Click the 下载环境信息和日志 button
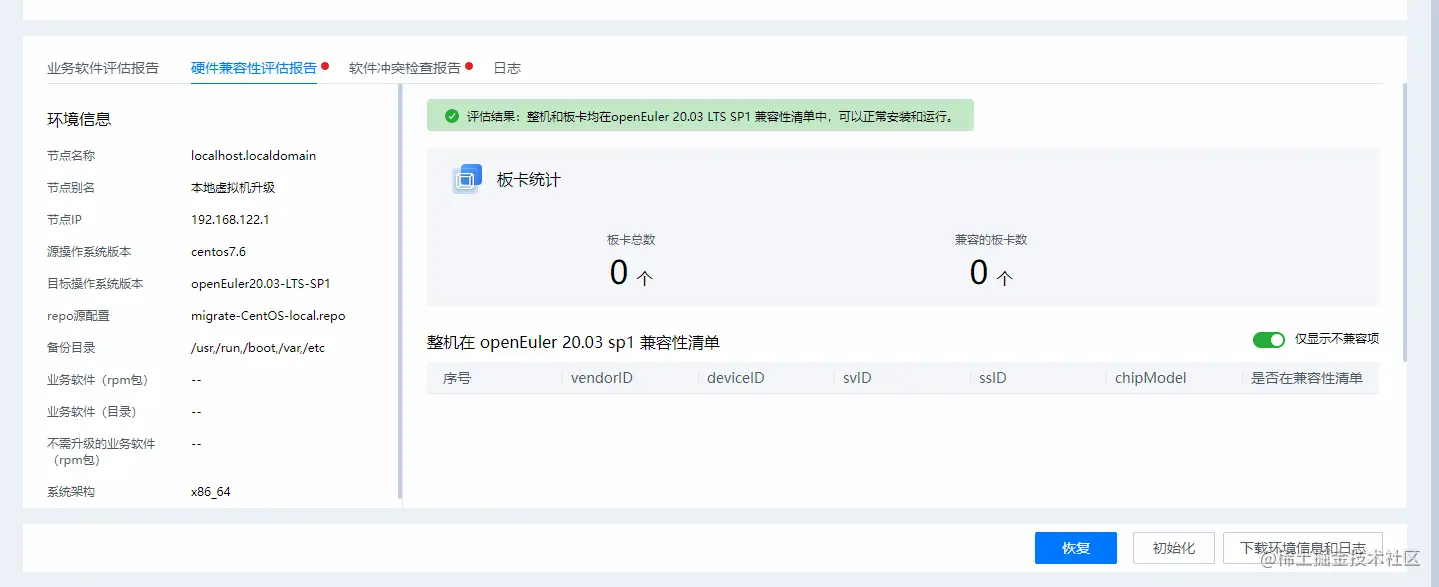 click(1303, 548)
